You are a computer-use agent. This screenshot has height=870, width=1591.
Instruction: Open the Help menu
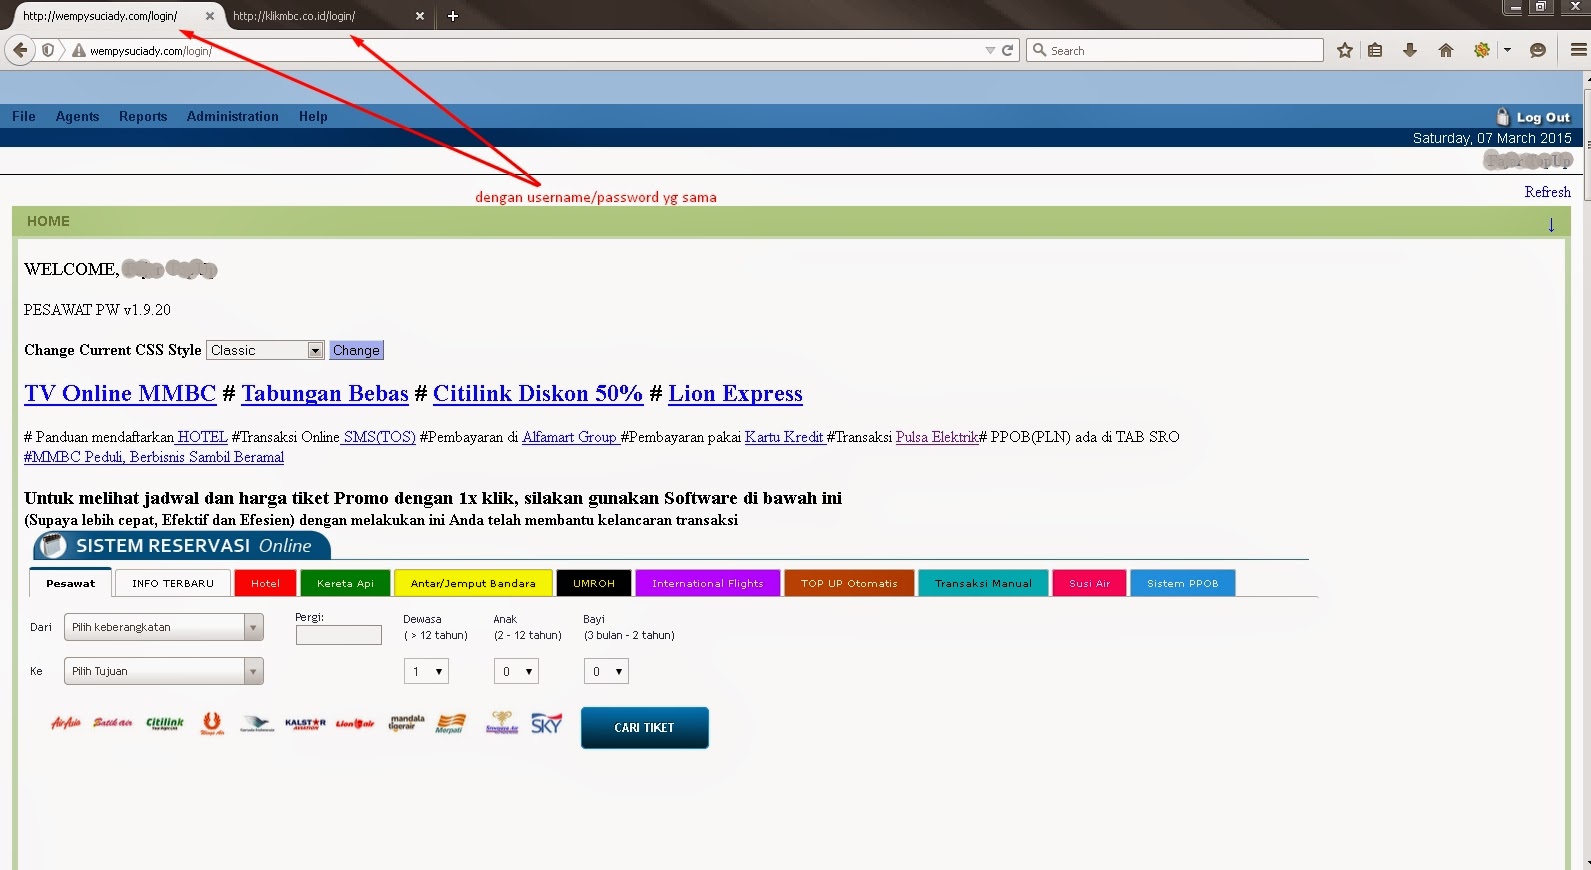point(313,116)
